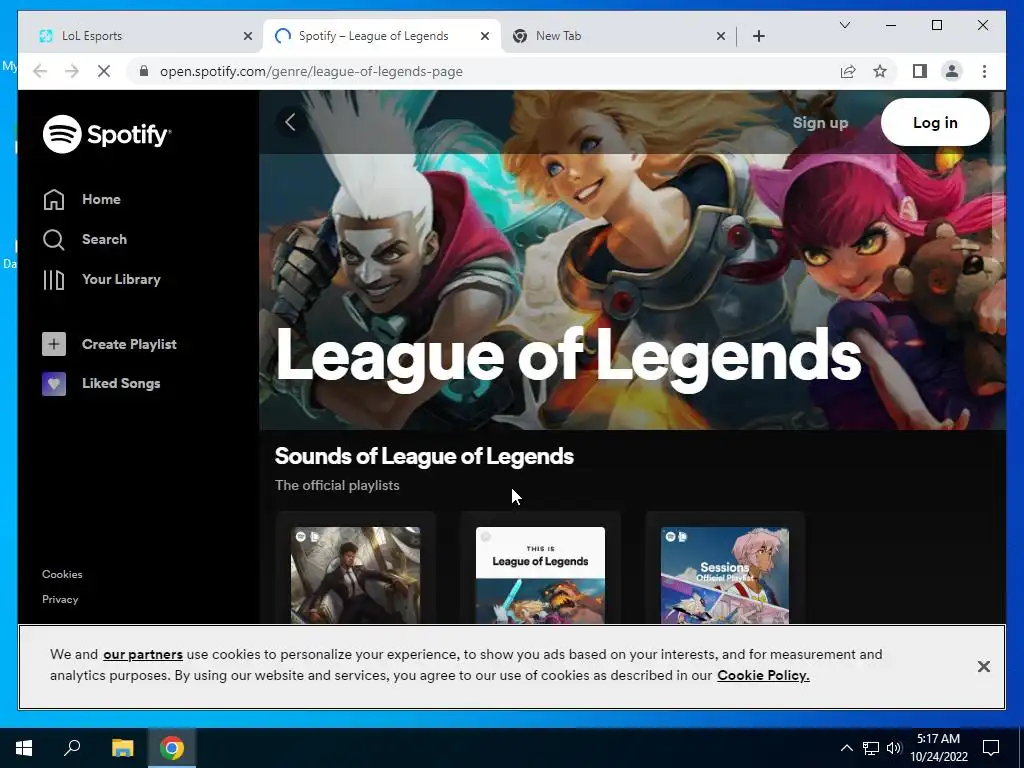This screenshot has height=768, width=1024.
Task: Share this page via share icon
Action: pos(848,71)
